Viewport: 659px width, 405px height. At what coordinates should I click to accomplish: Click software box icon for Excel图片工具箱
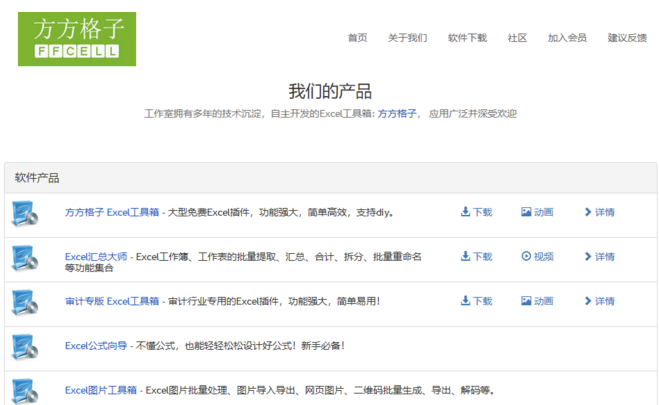click(x=25, y=392)
